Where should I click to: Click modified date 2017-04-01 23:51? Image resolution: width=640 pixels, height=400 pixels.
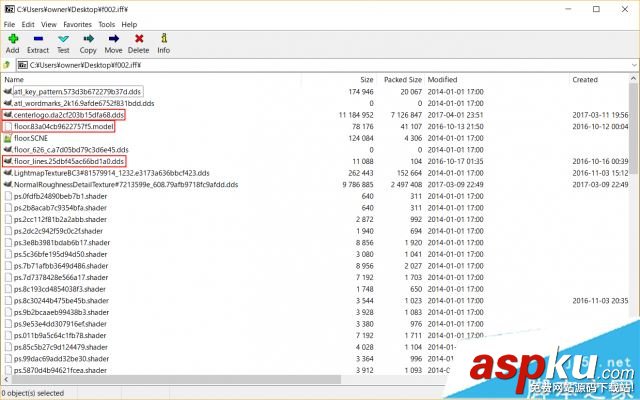pyautogui.click(x=456, y=115)
